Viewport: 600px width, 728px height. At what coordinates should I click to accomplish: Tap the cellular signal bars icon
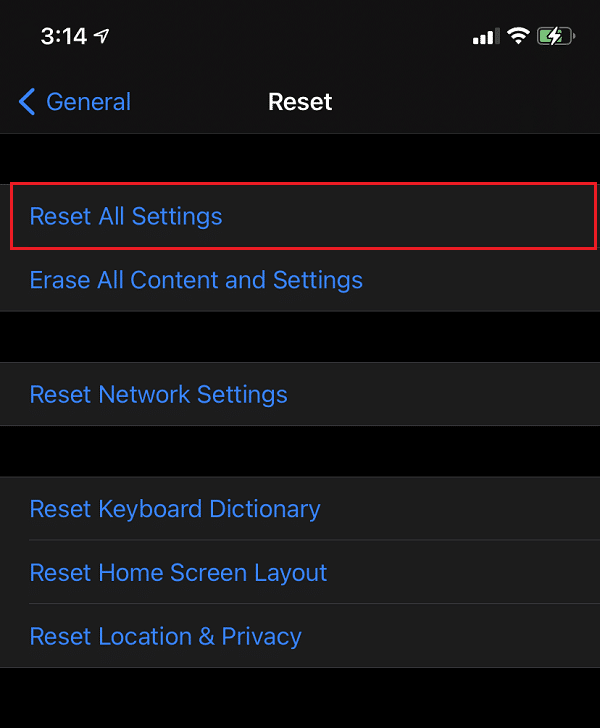coord(485,37)
